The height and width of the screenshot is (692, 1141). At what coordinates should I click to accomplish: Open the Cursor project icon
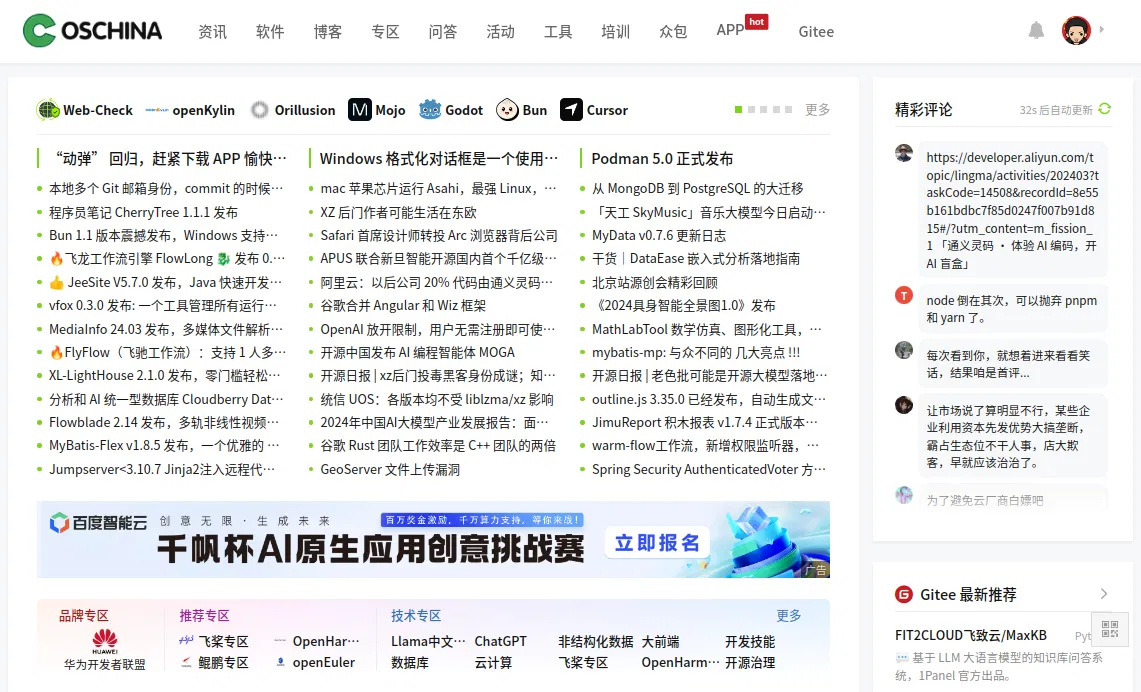(571, 110)
